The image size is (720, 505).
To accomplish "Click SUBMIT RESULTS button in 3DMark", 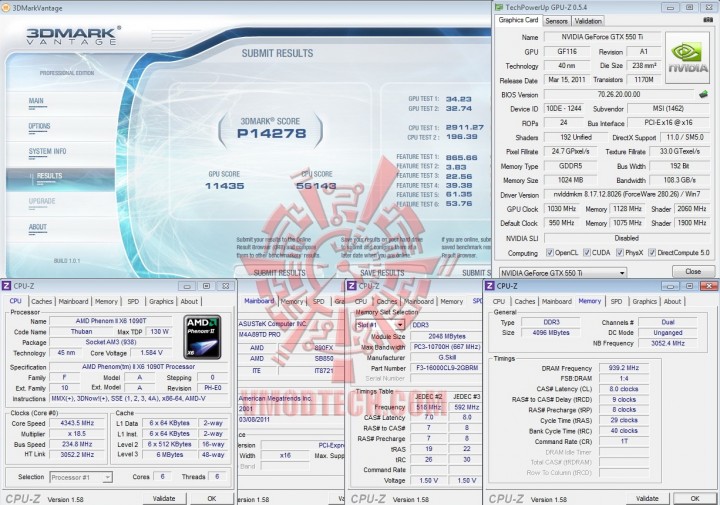I will pyautogui.click(x=279, y=273).
